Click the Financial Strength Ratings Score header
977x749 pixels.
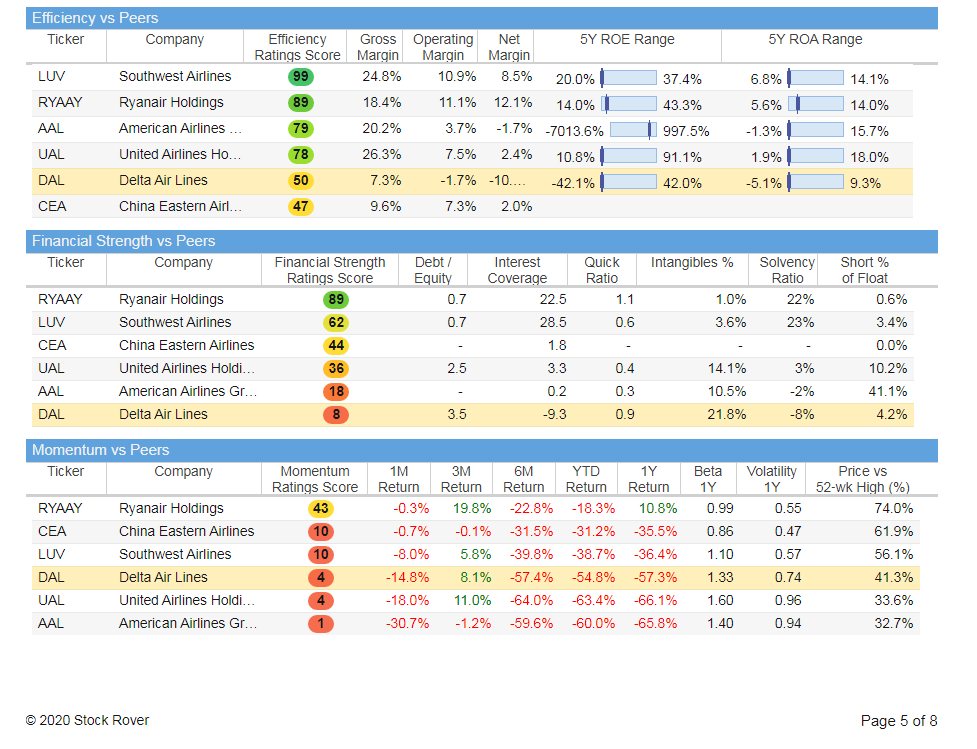[x=330, y=270]
